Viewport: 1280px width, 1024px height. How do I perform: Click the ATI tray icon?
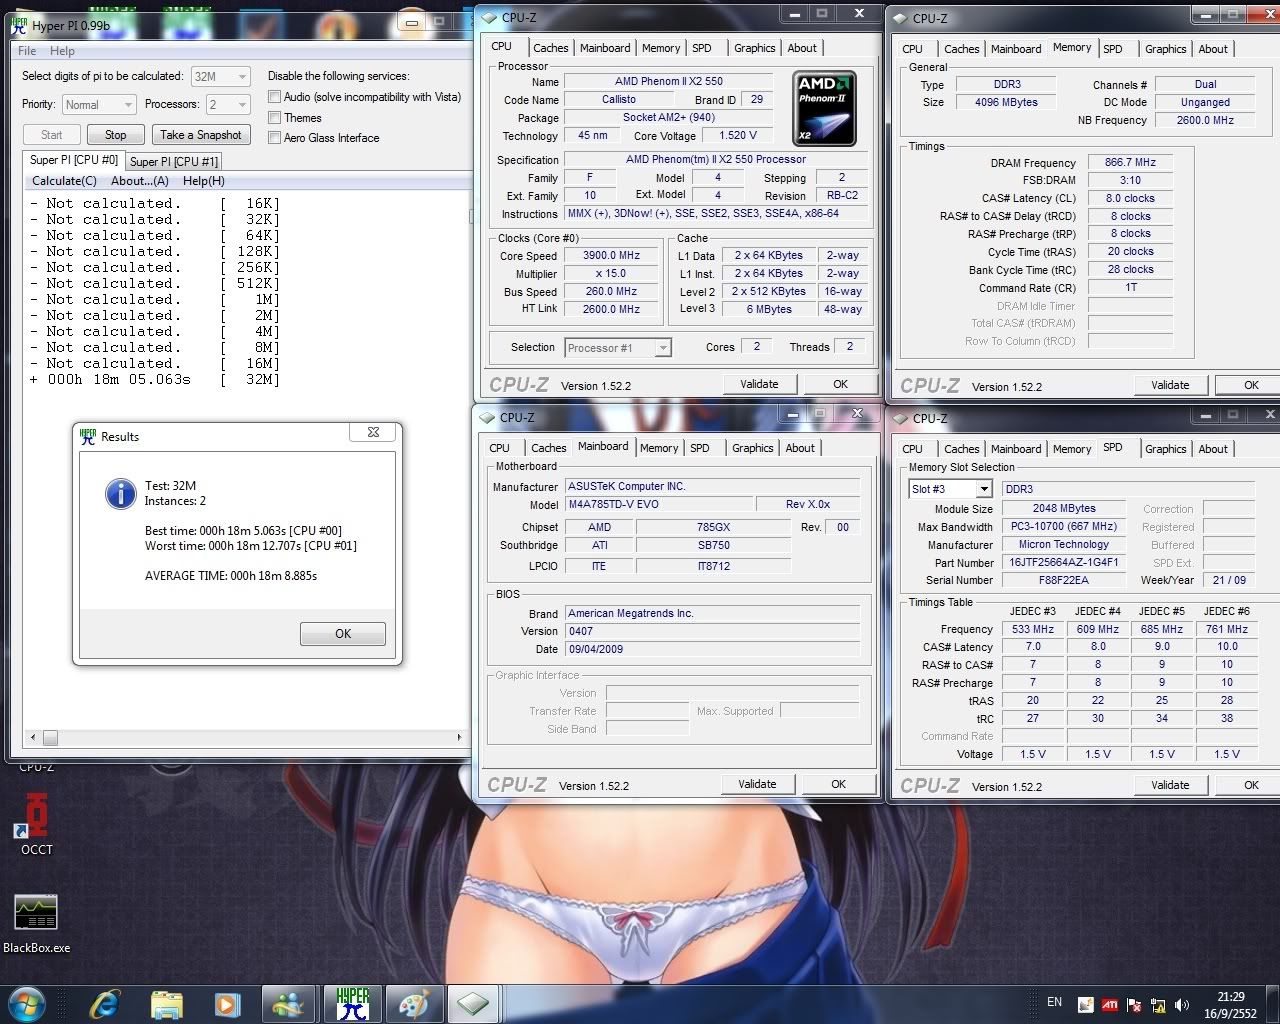pos(1110,1005)
